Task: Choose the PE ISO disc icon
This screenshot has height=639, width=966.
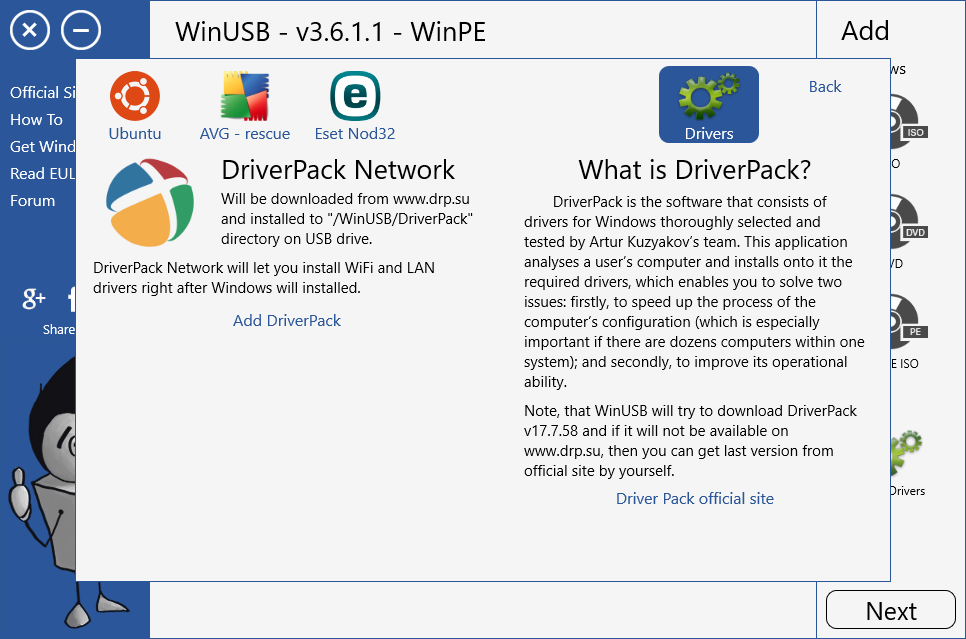Action: coord(907,323)
